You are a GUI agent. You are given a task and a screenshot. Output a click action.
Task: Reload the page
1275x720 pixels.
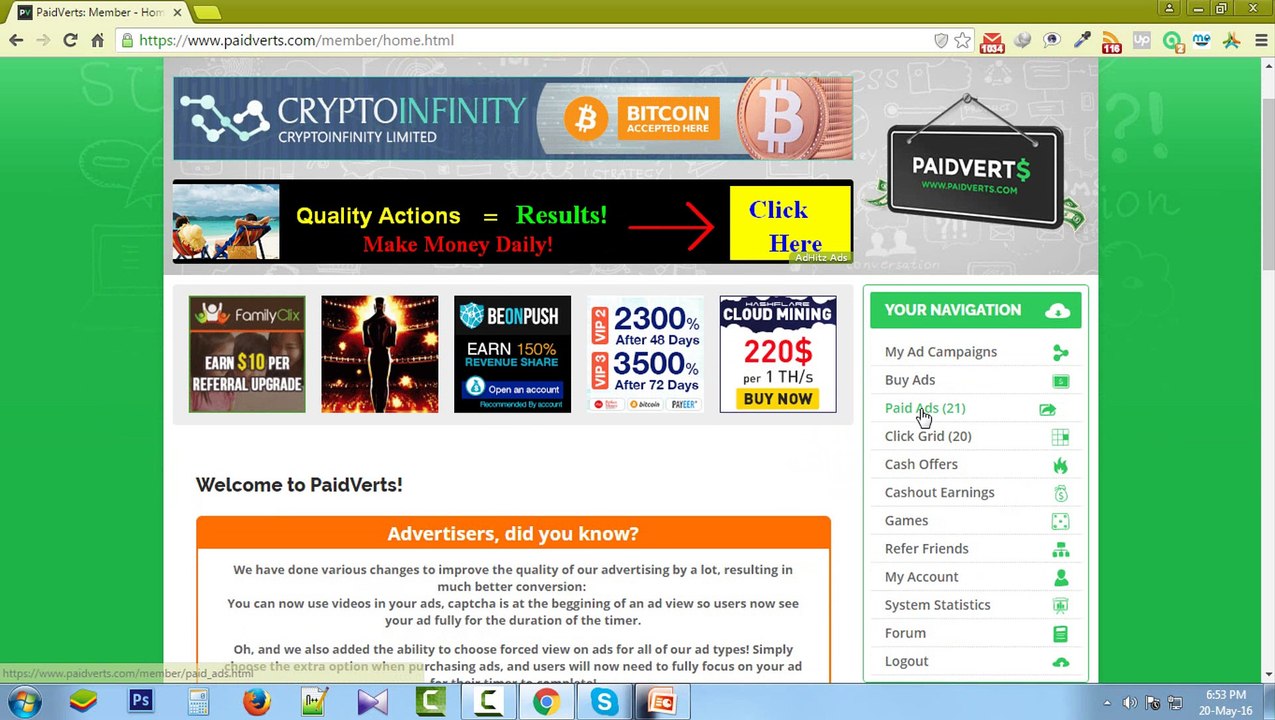[x=70, y=40]
